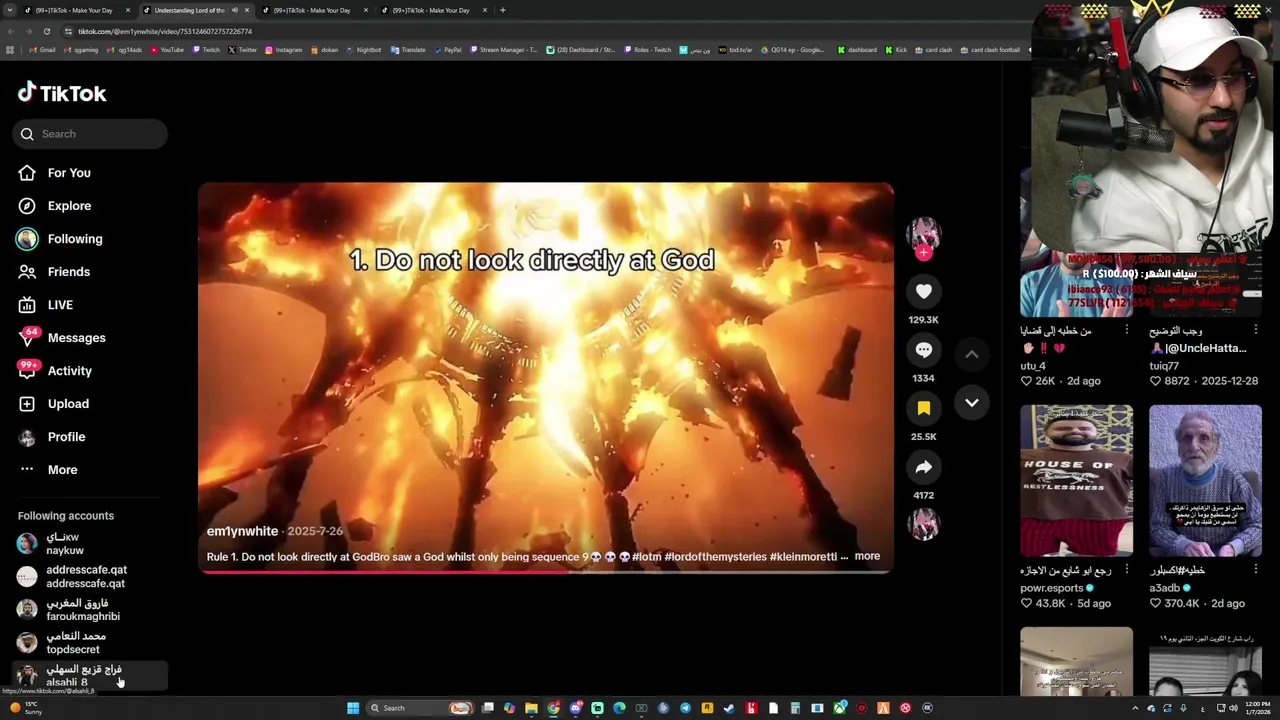Image resolution: width=1280 pixels, height=720 pixels.
Task: Go to the next video with down chevron
Action: click(971, 402)
